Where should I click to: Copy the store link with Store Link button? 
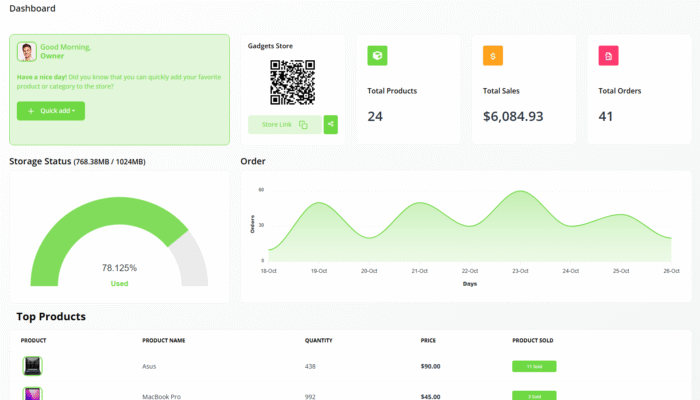pyautogui.click(x=284, y=125)
